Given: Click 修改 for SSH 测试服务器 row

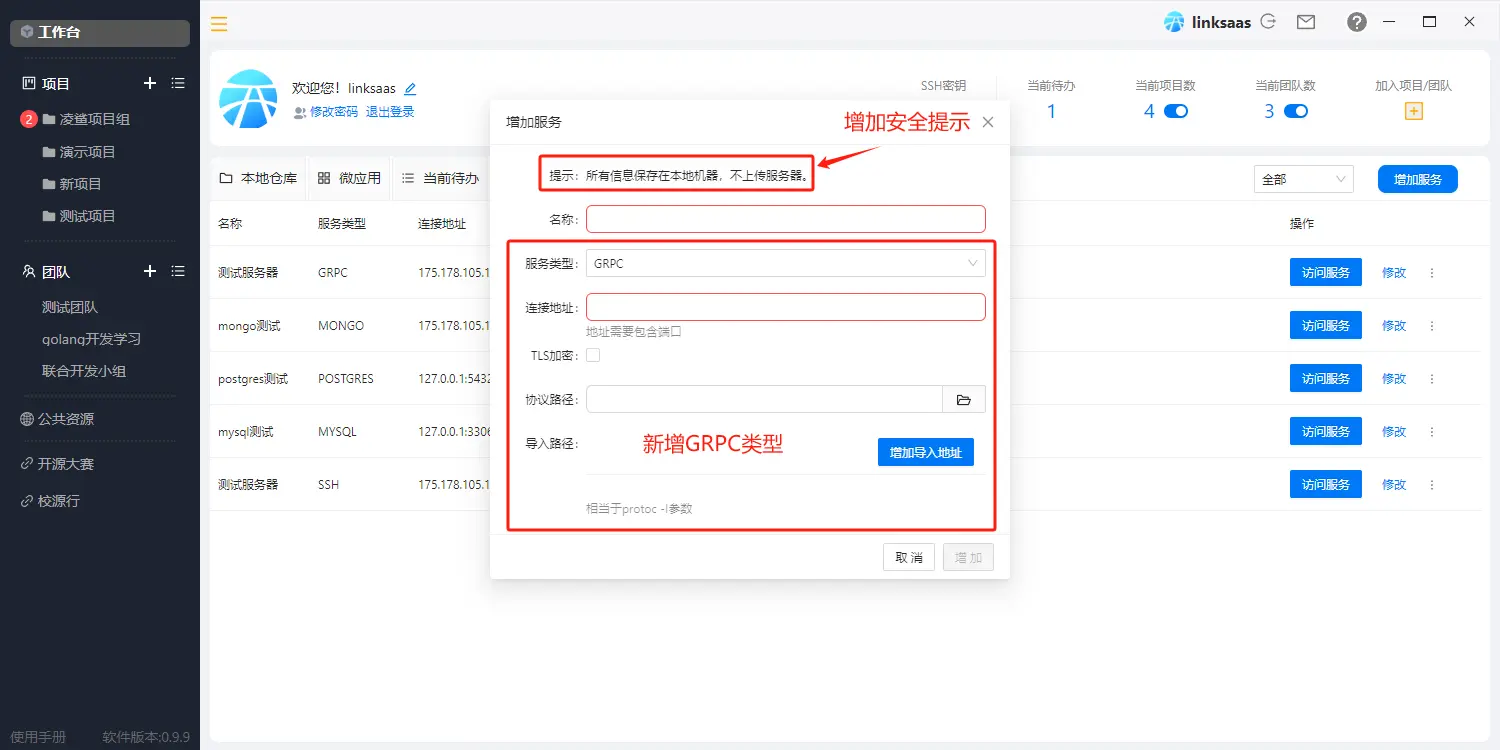Looking at the screenshot, I should point(1394,484).
